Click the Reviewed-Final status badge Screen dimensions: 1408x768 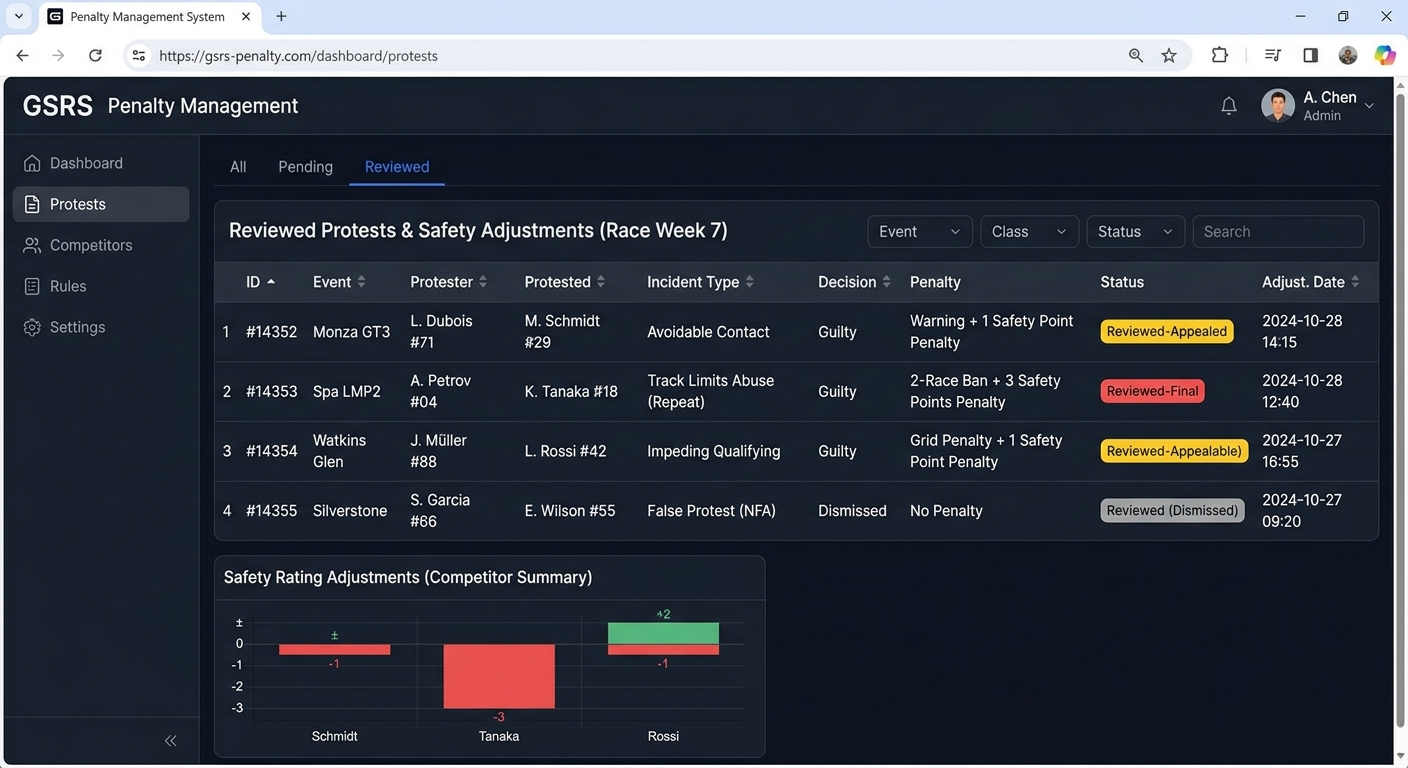(1153, 391)
